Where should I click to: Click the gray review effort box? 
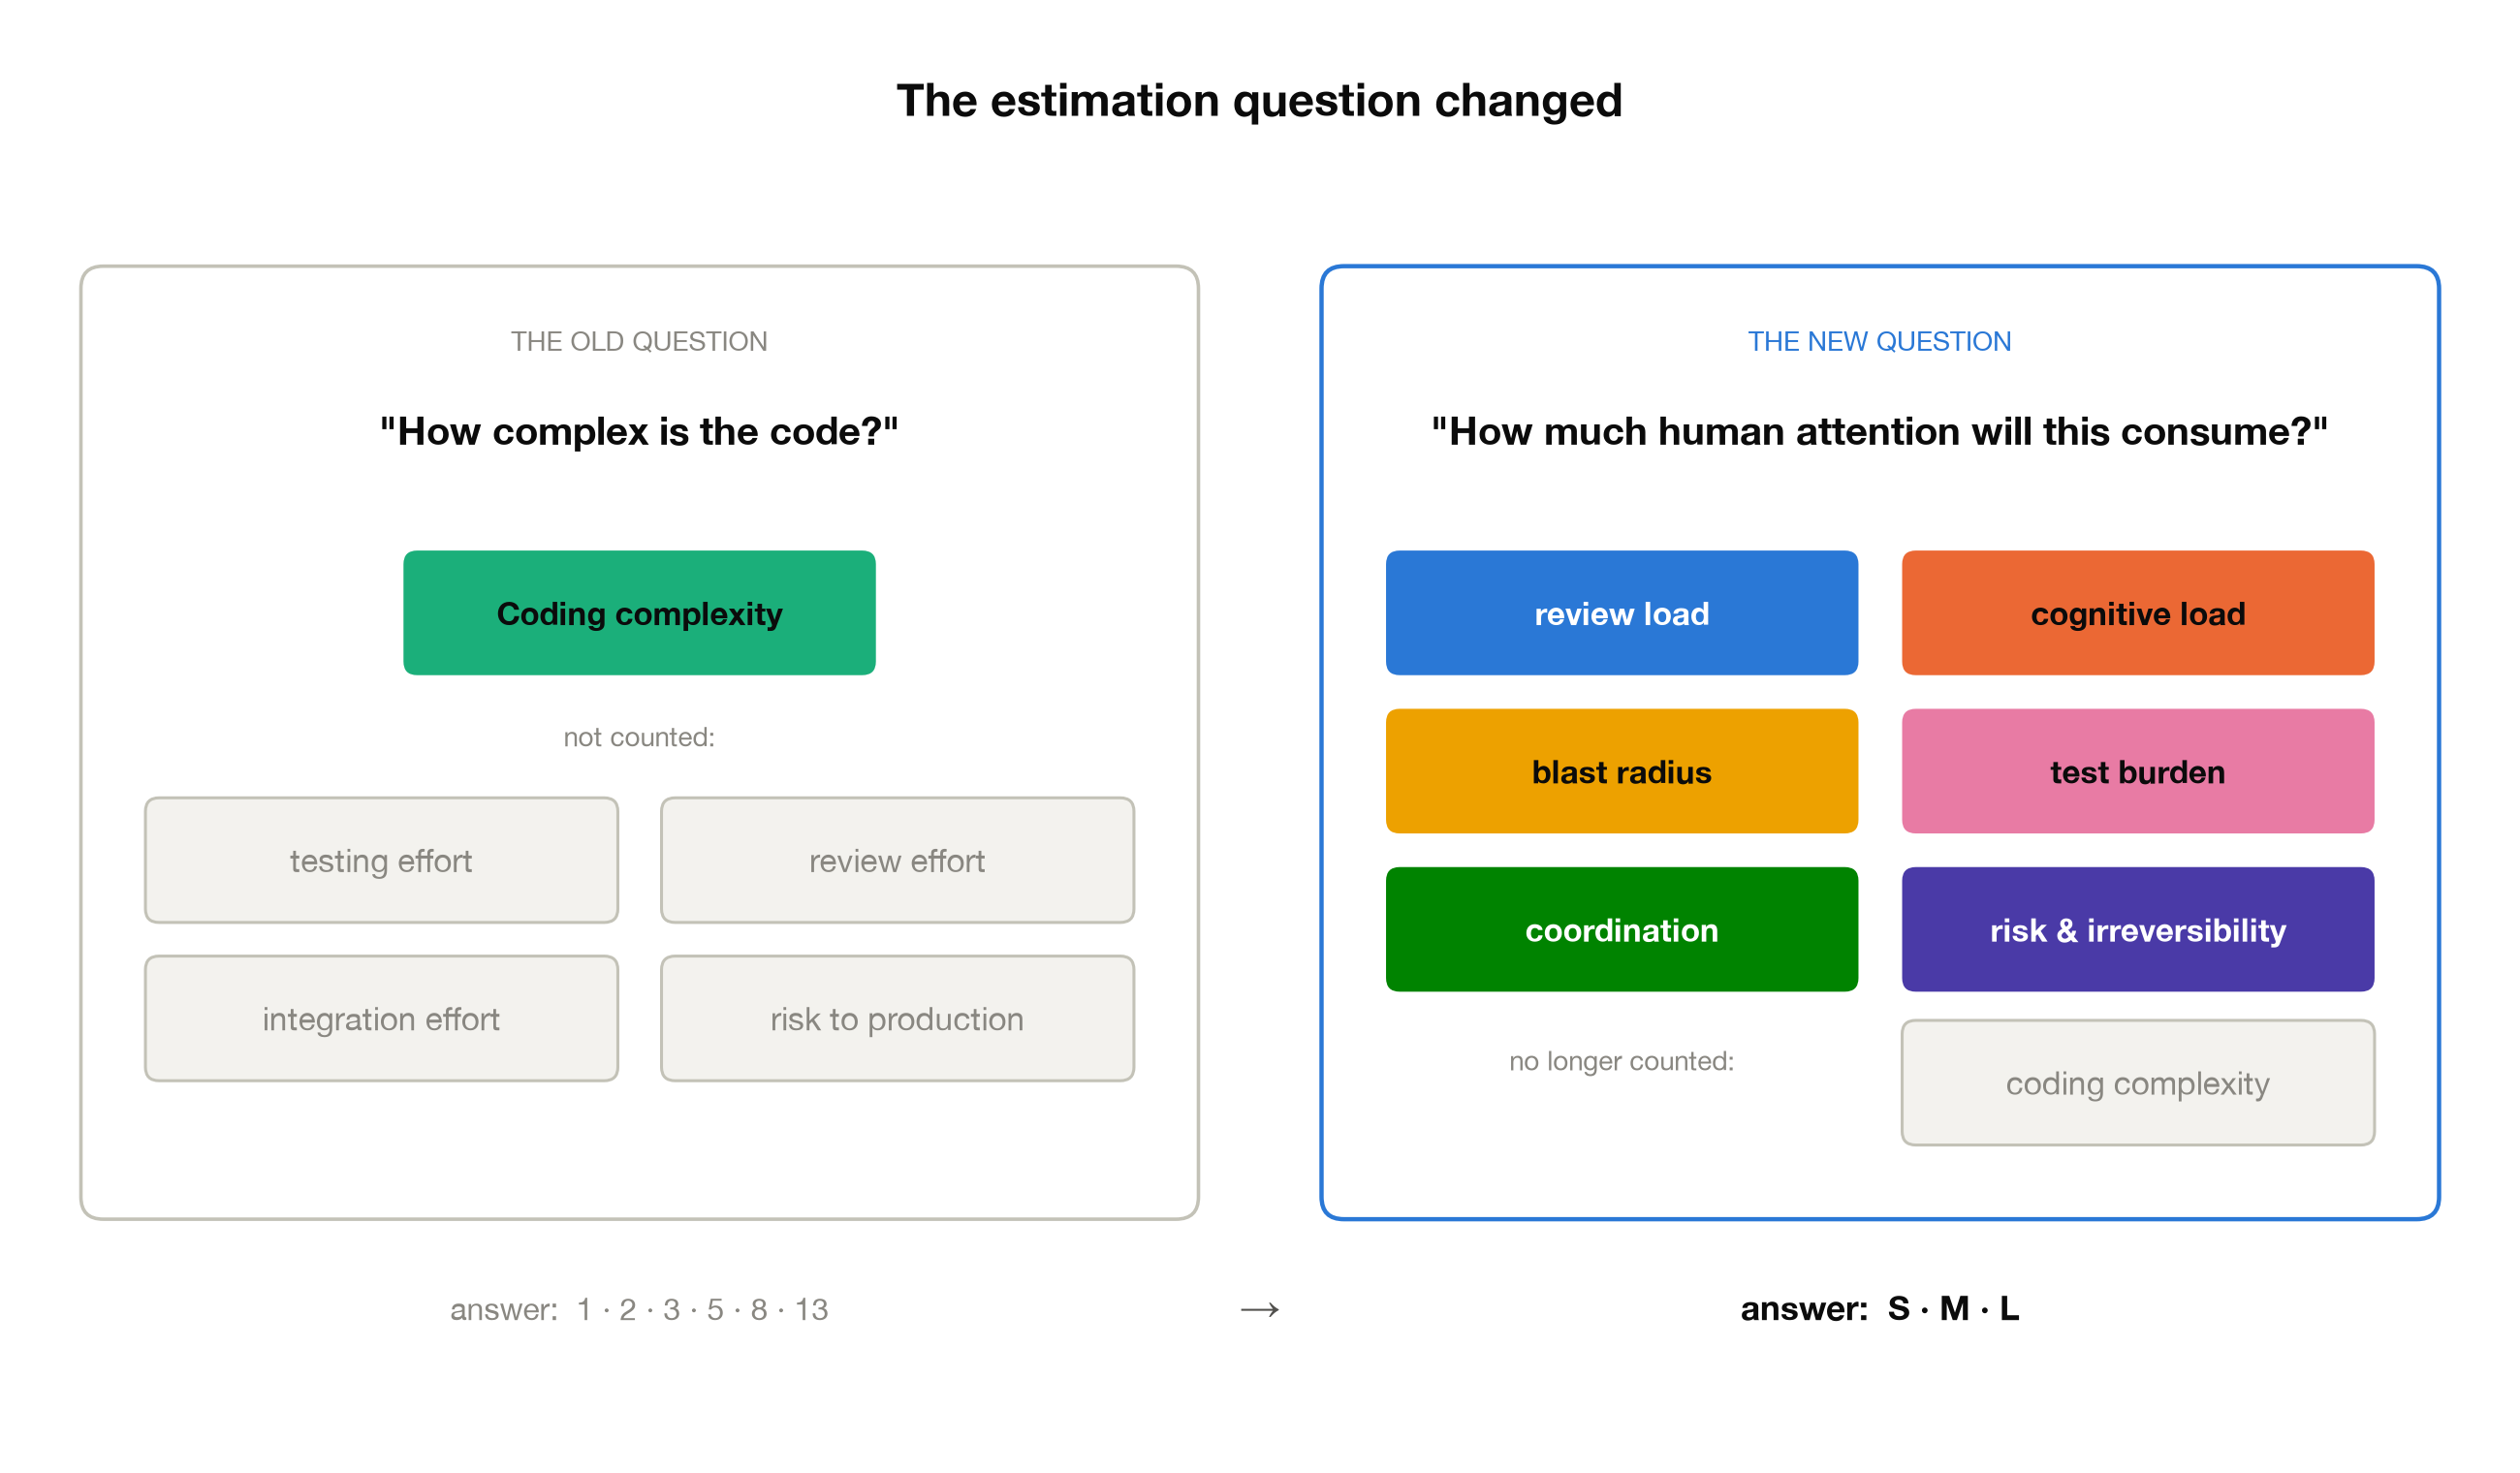[897, 860]
